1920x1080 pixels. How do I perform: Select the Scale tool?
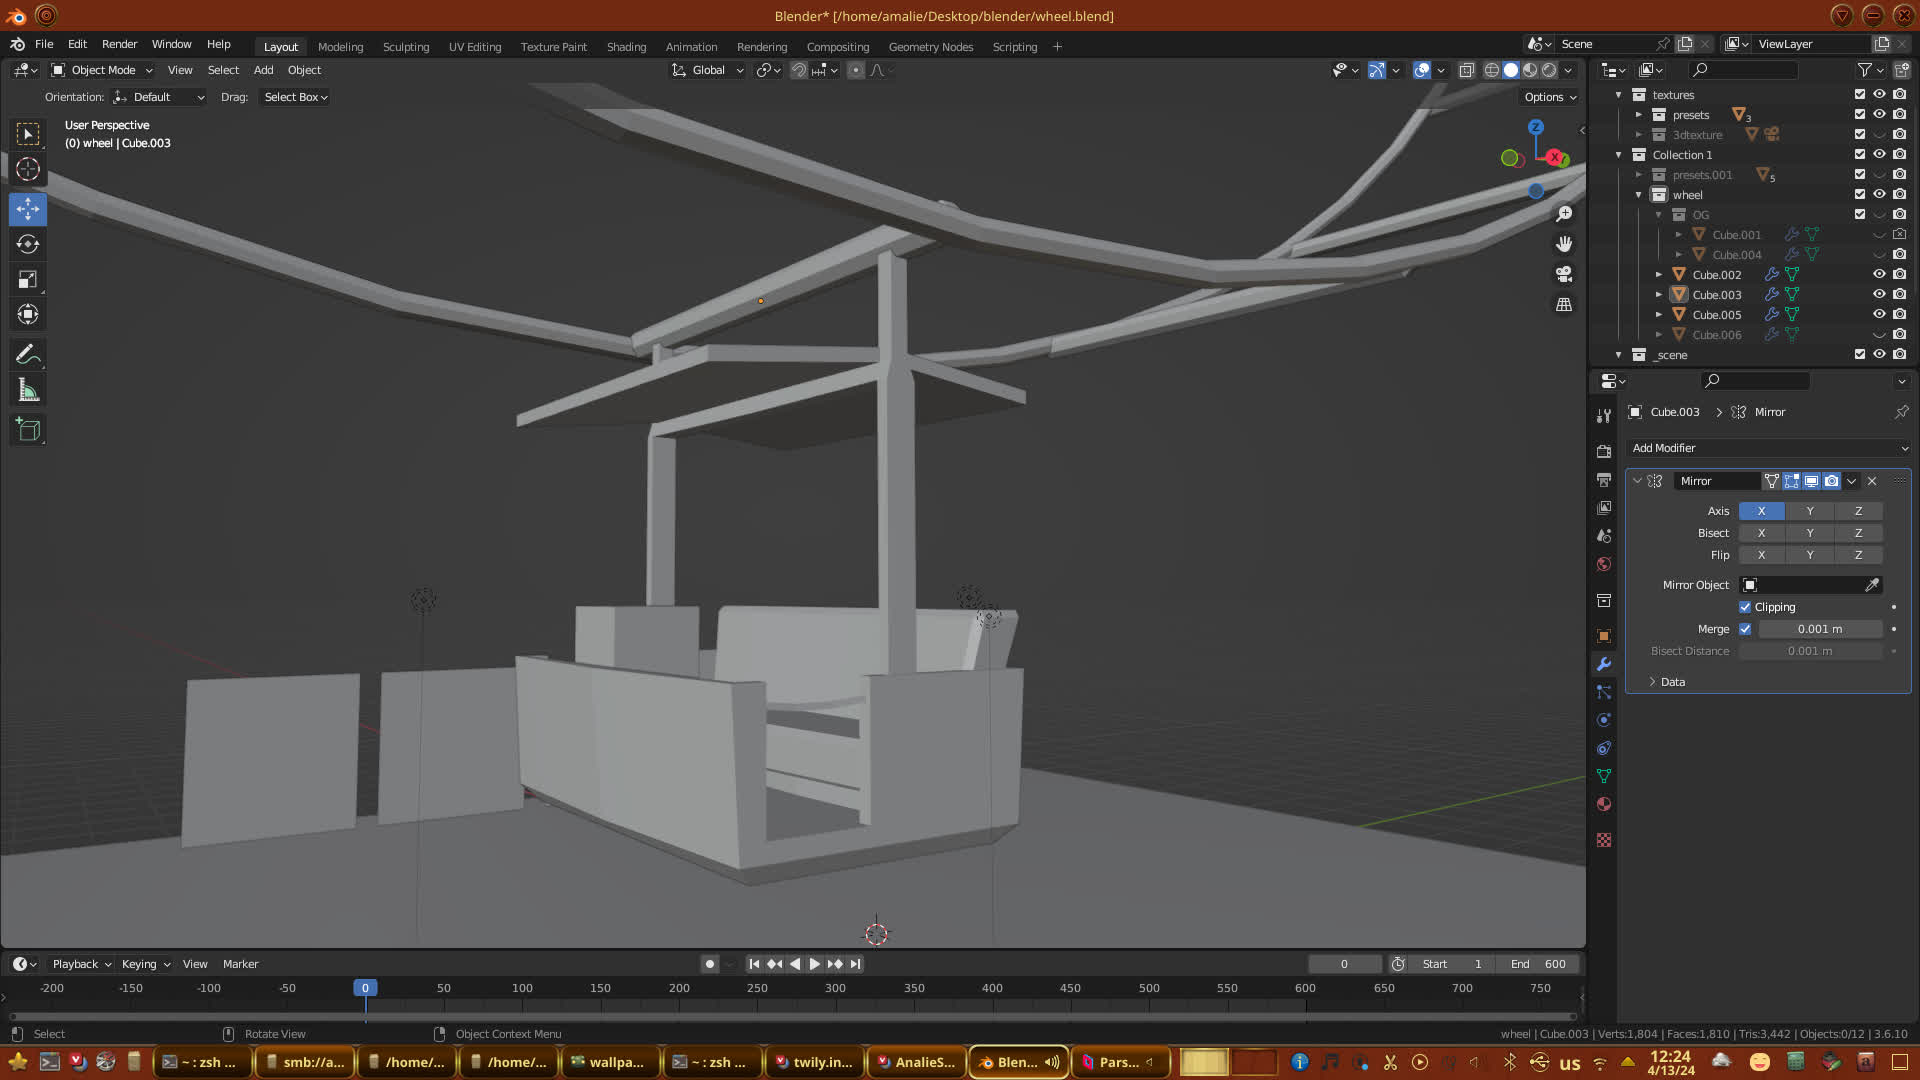click(28, 280)
